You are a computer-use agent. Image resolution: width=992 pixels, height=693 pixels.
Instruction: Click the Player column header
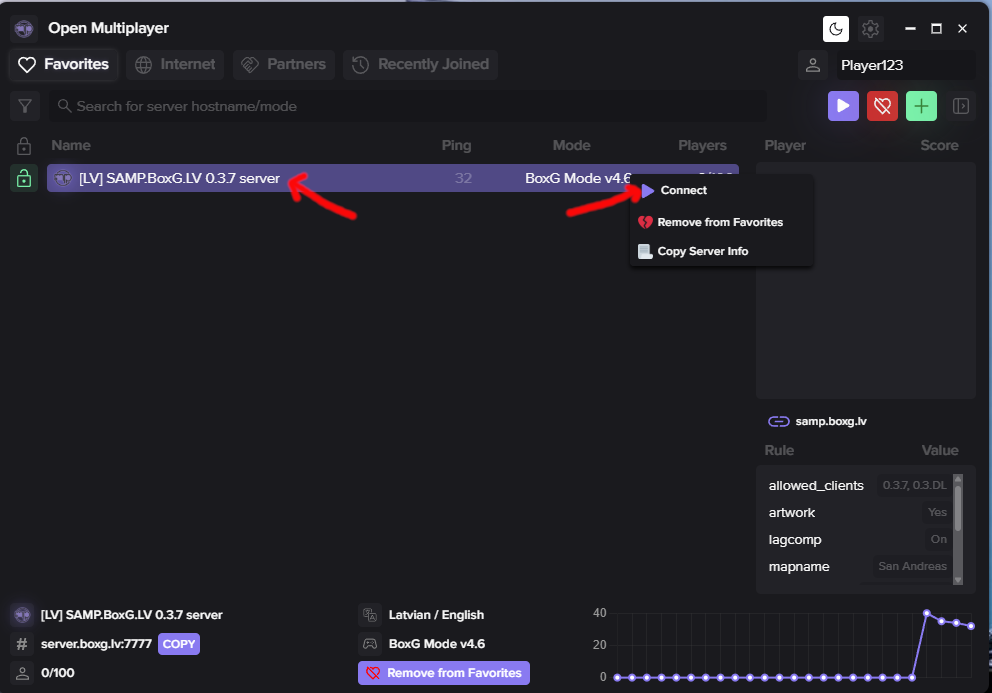coord(785,146)
